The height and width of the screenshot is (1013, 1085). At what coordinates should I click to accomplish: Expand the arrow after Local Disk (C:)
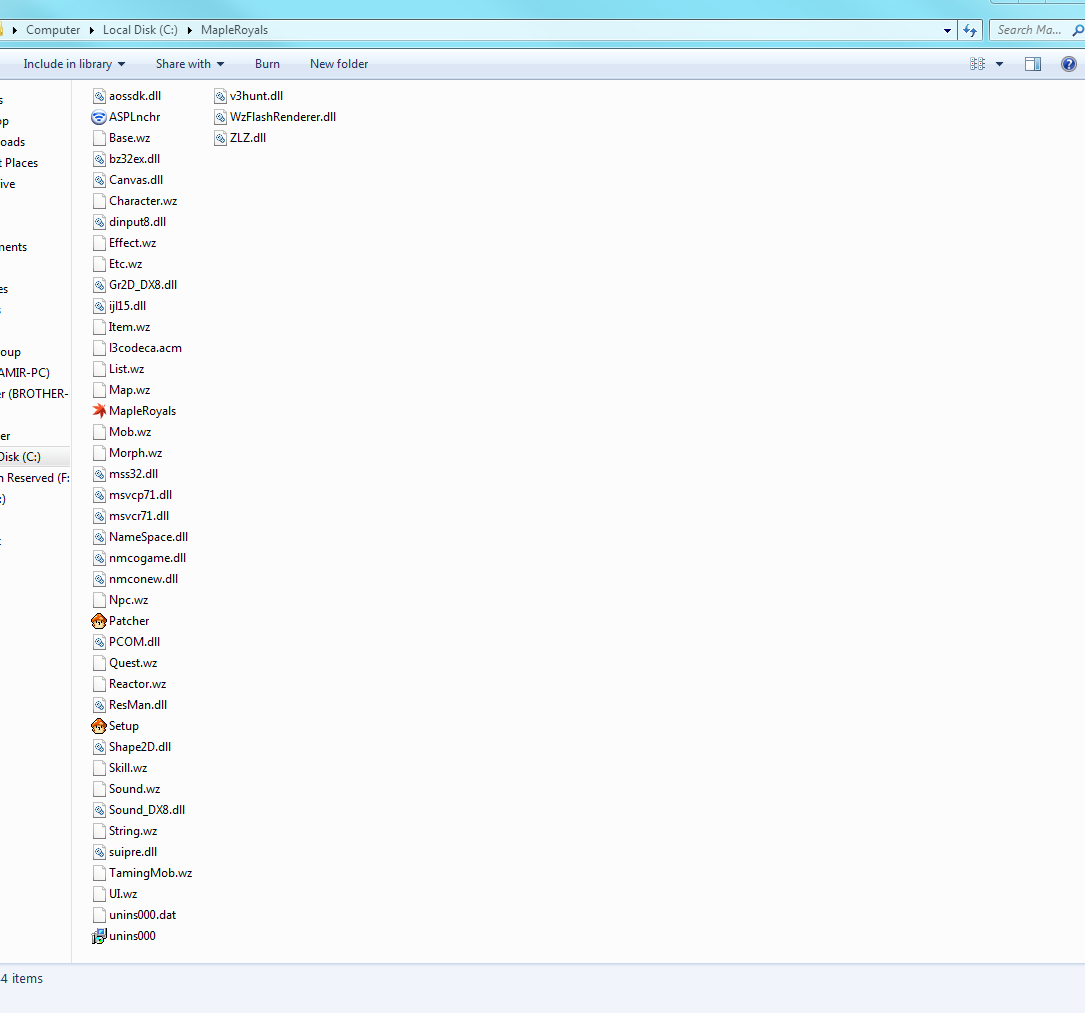click(x=189, y=30)
